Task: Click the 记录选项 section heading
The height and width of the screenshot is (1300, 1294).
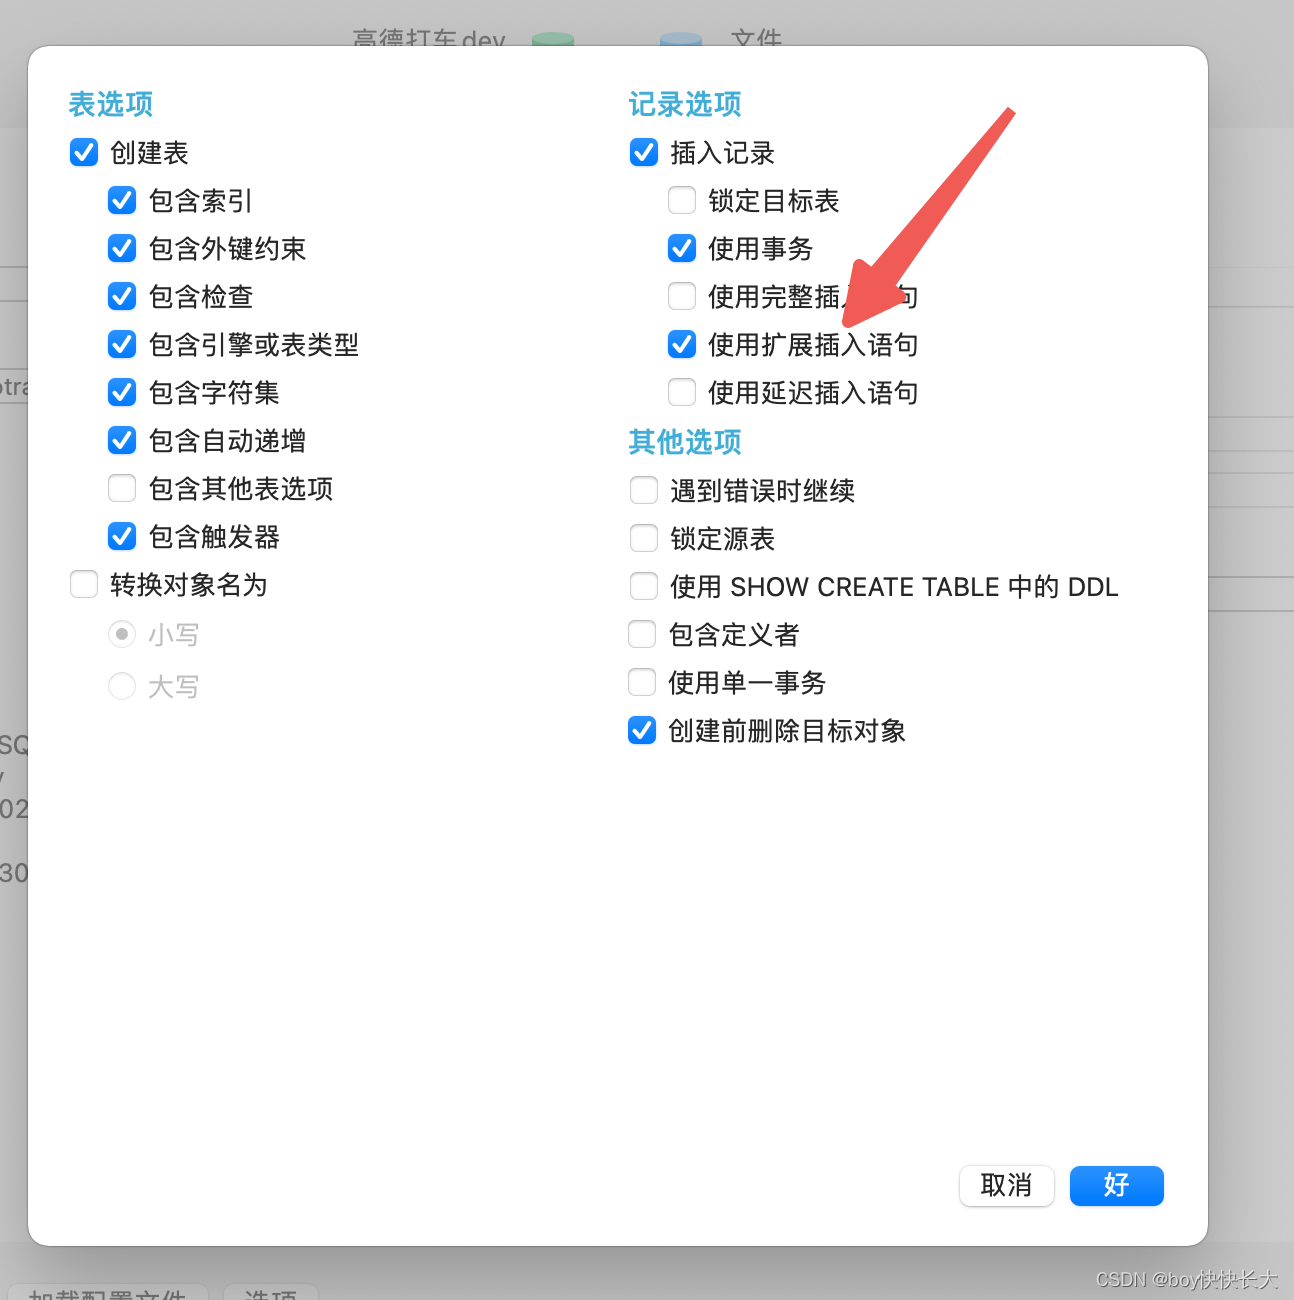Action: click(x=685, y=104)
